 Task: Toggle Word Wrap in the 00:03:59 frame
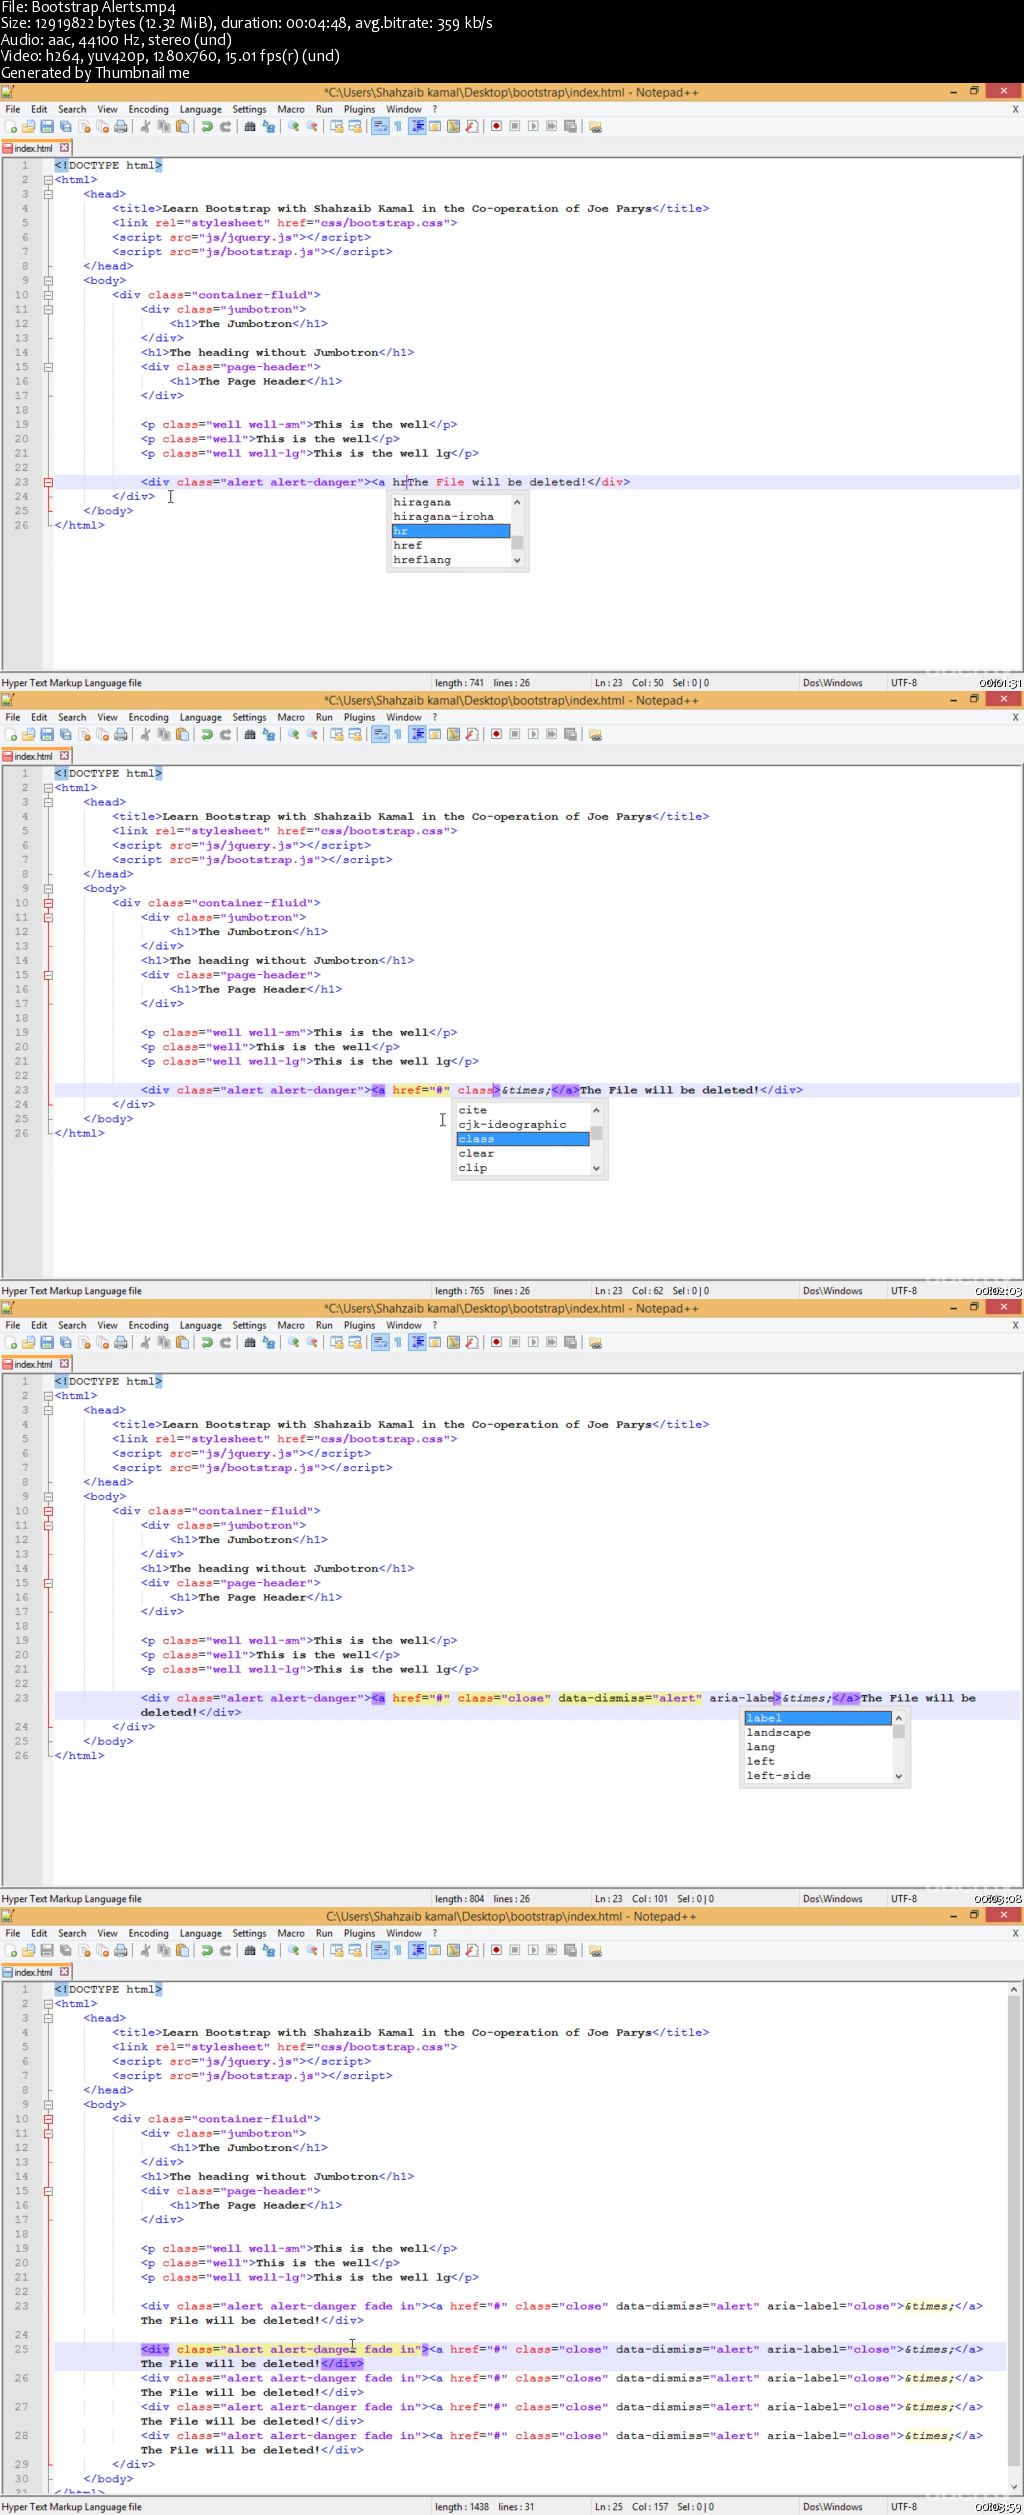pyautogui.click(x=380, y=1950)
